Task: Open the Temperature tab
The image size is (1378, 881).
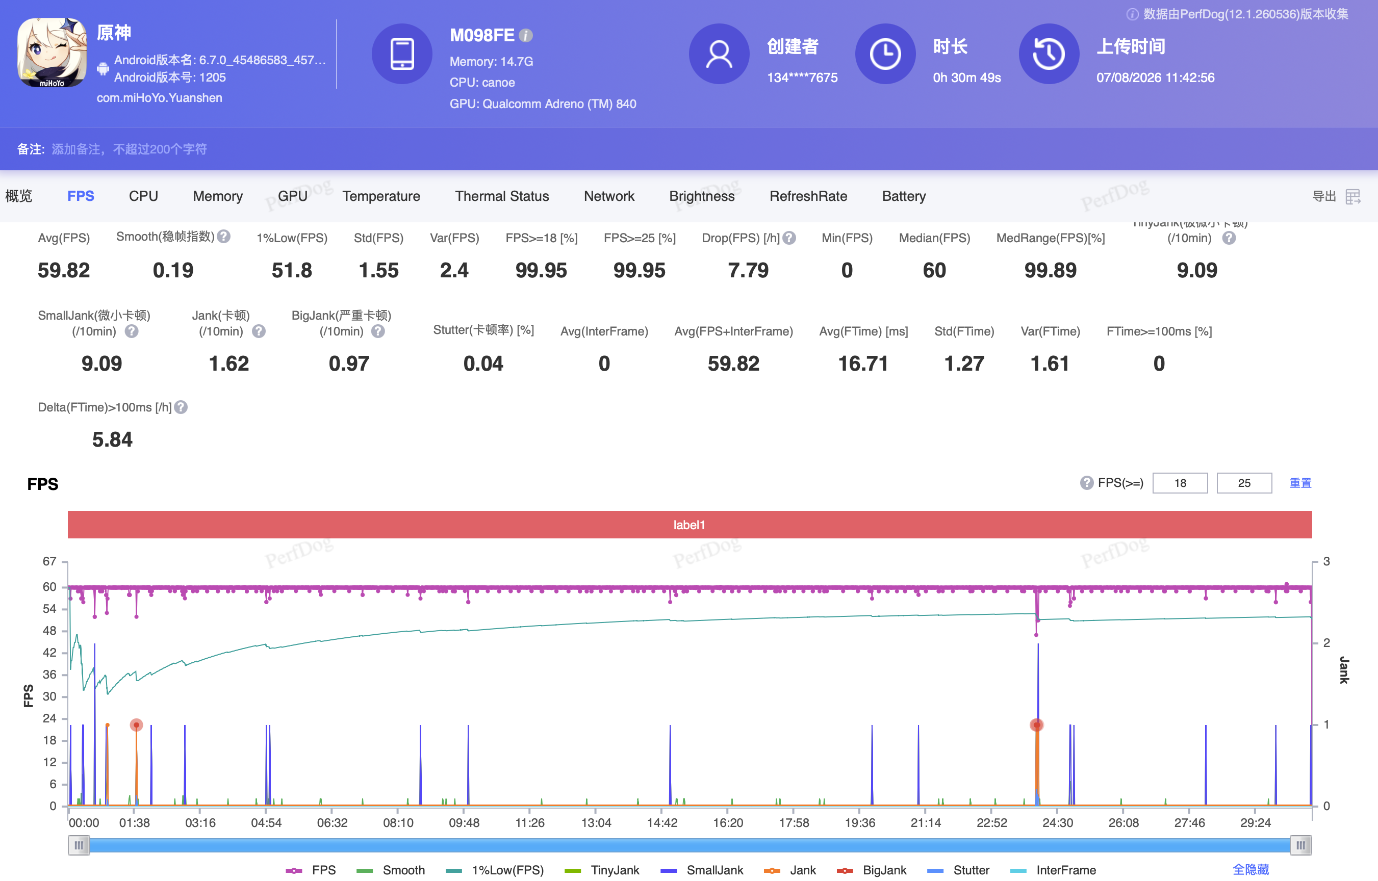Action: (381, 196)
